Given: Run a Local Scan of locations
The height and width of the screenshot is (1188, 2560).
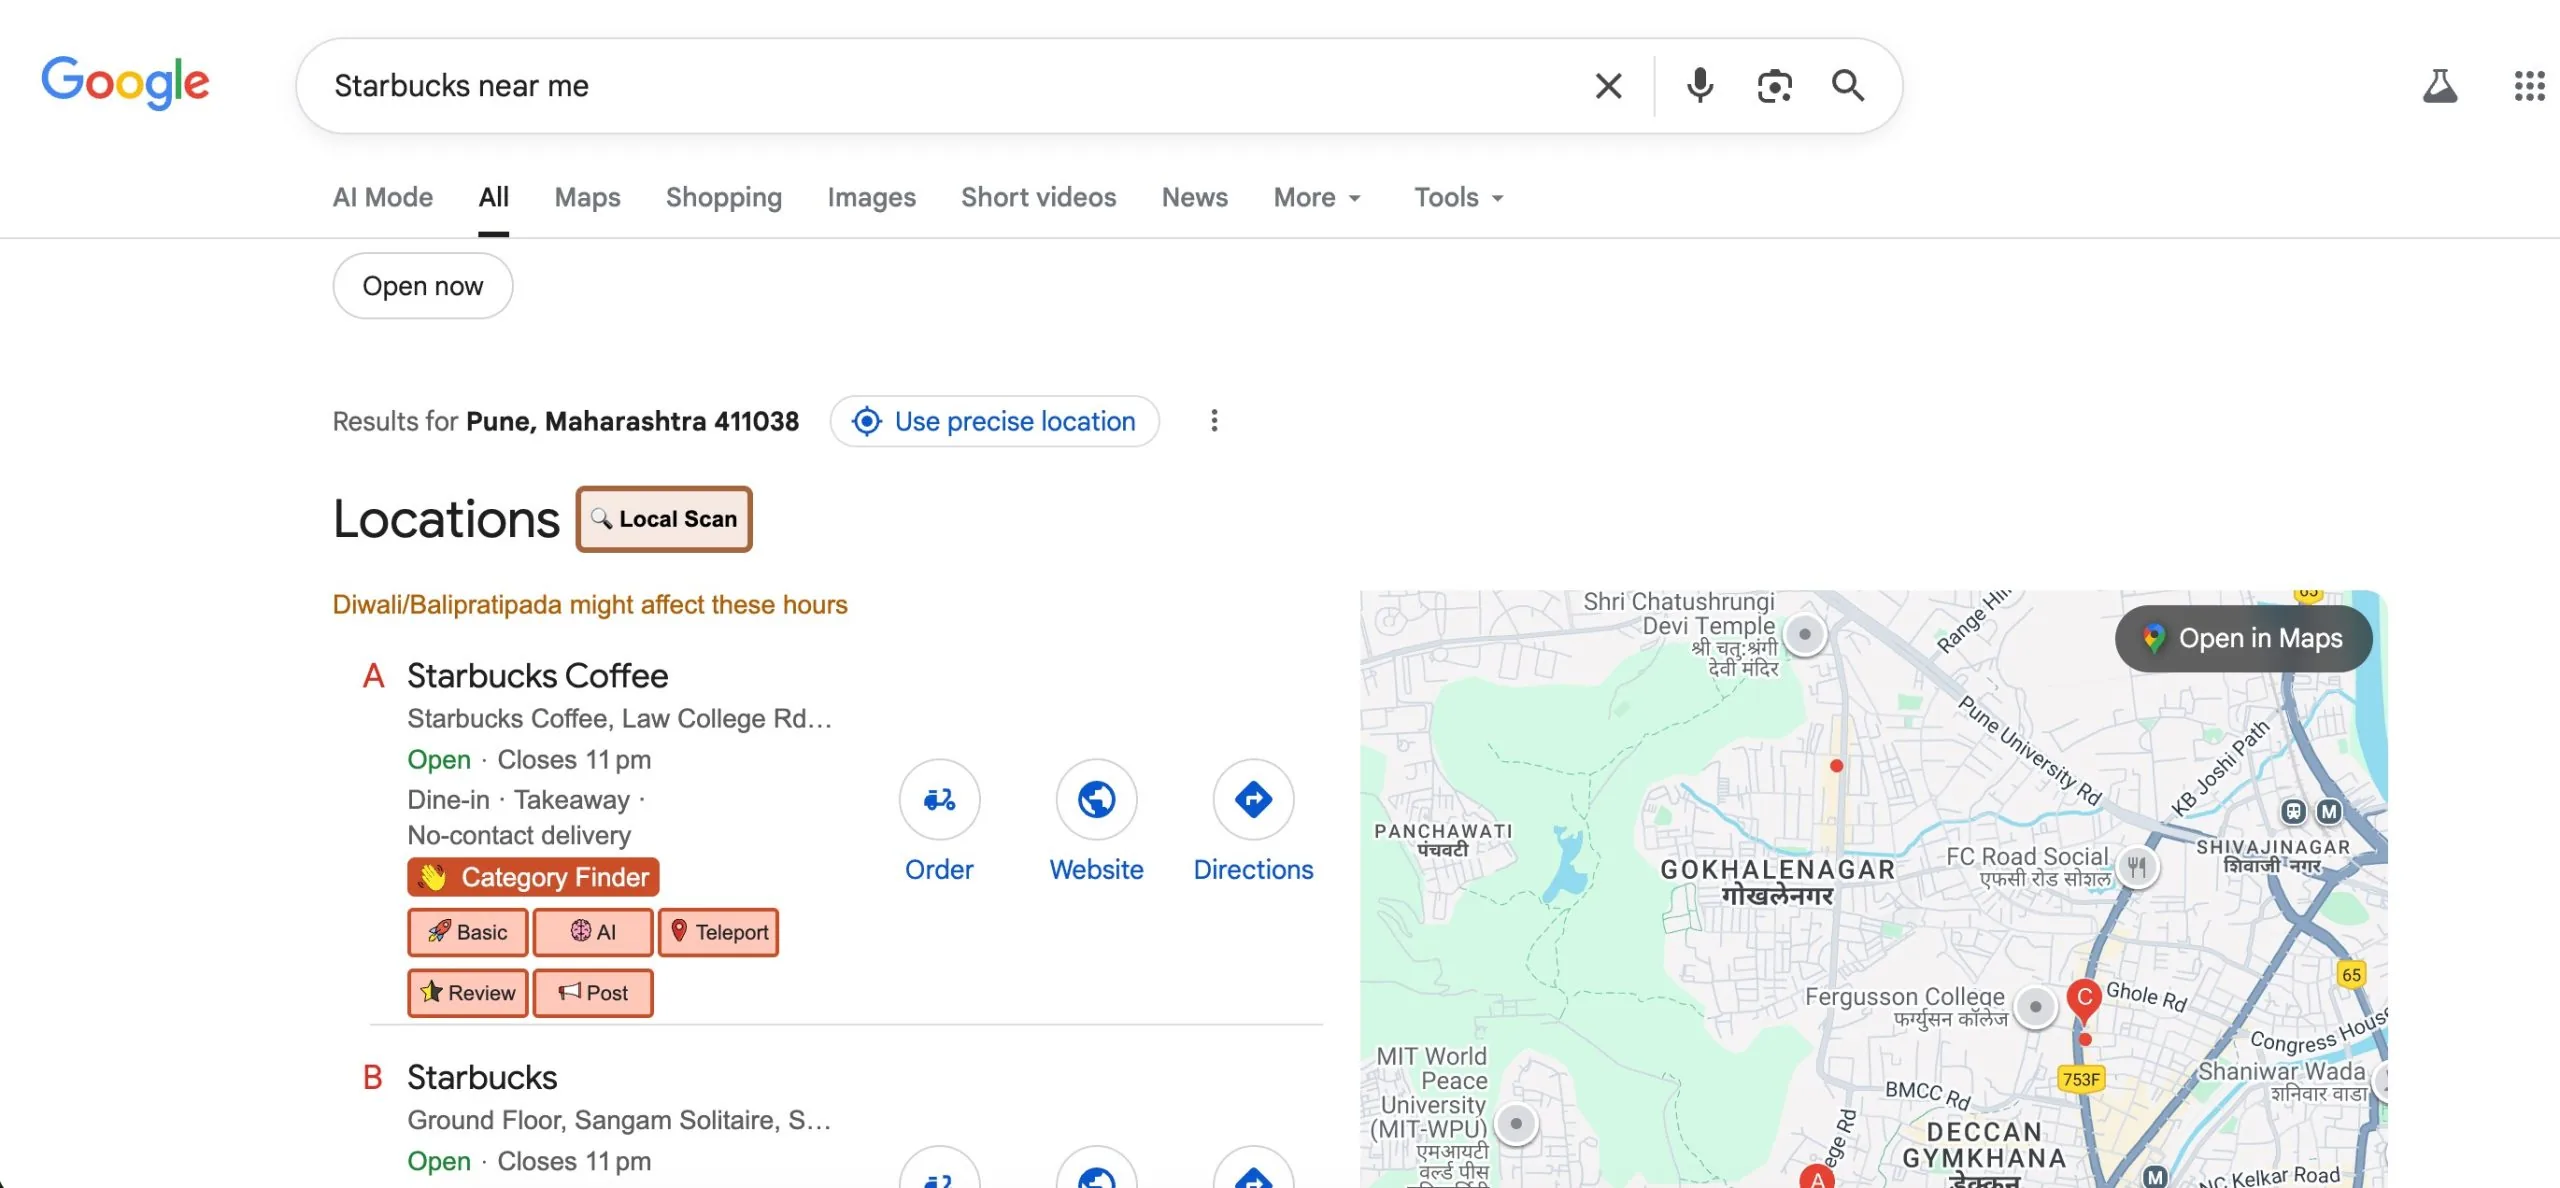Looking at the screenshot, I should click(x=663, y=519).
